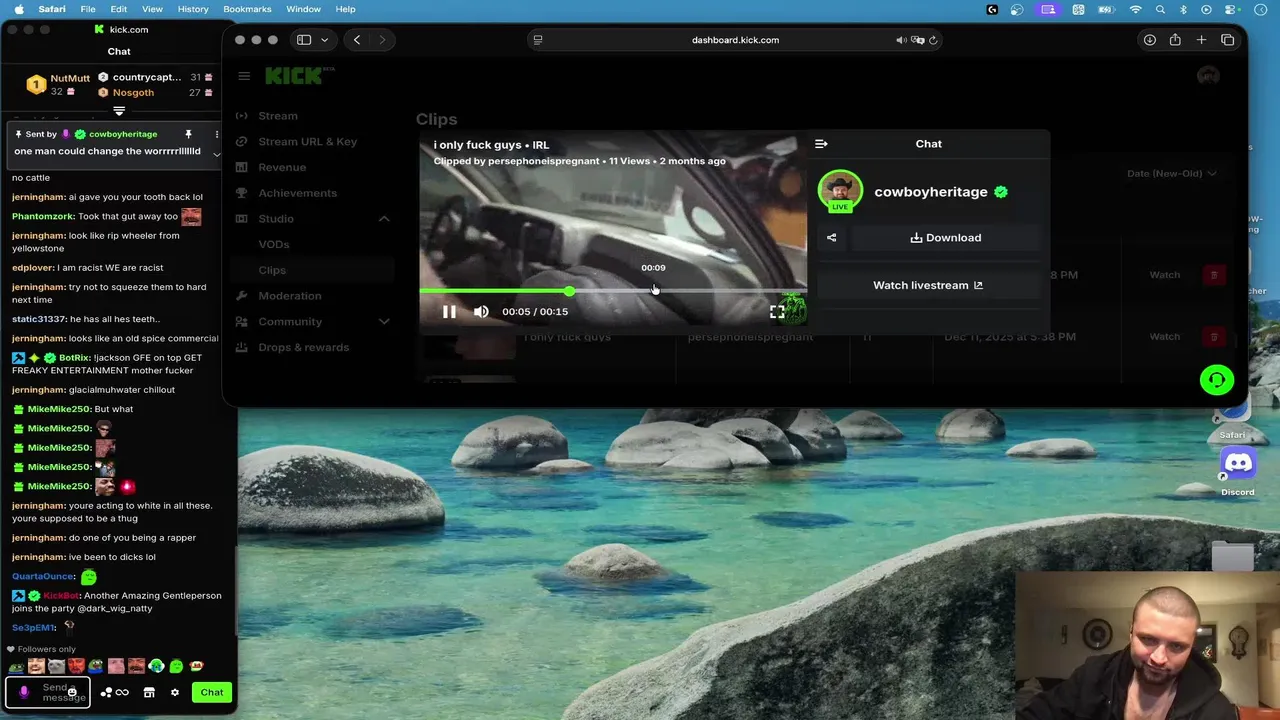Click tab audio speaker icon in address bar
The height and width of the screenshot is (720, 1280).
pos(901,40)
